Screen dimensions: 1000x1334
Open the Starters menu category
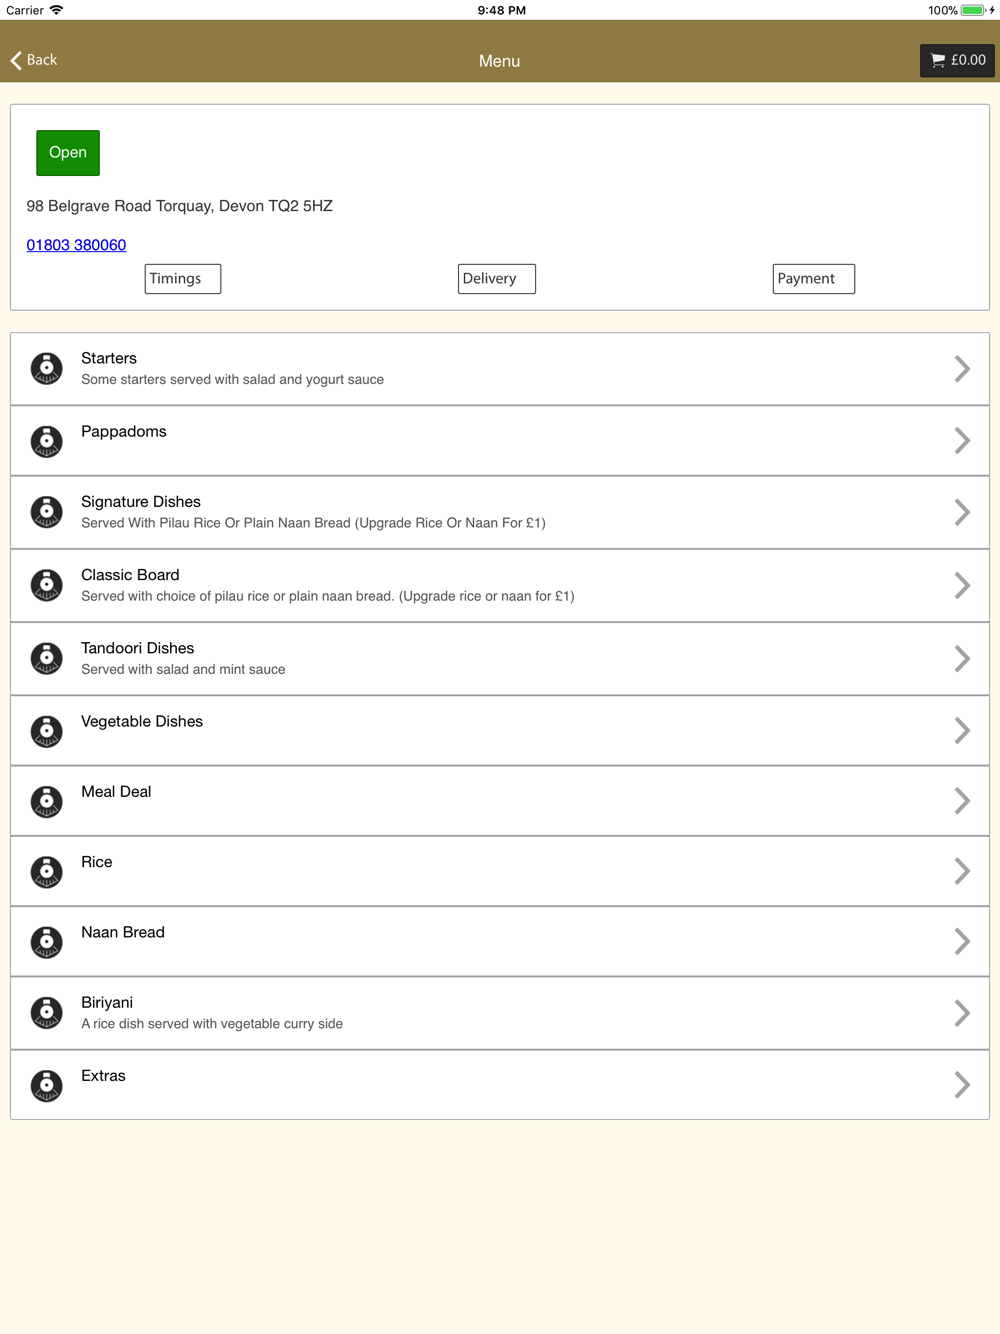(x=500, y=369)
